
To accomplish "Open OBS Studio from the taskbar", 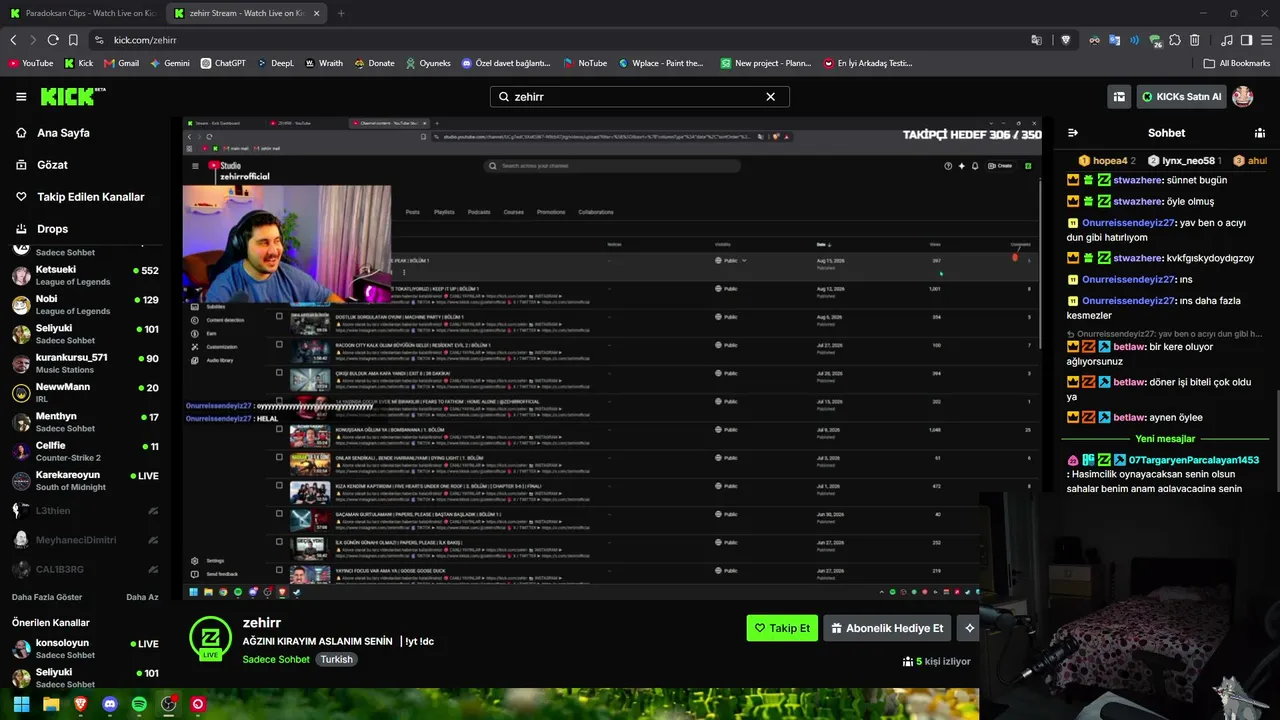I will 169,704.
